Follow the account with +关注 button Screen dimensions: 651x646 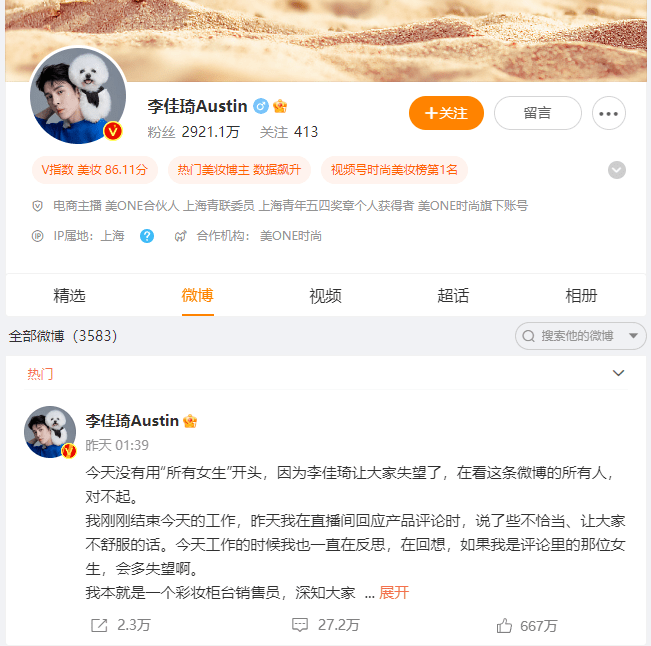(x=446, y=113)
